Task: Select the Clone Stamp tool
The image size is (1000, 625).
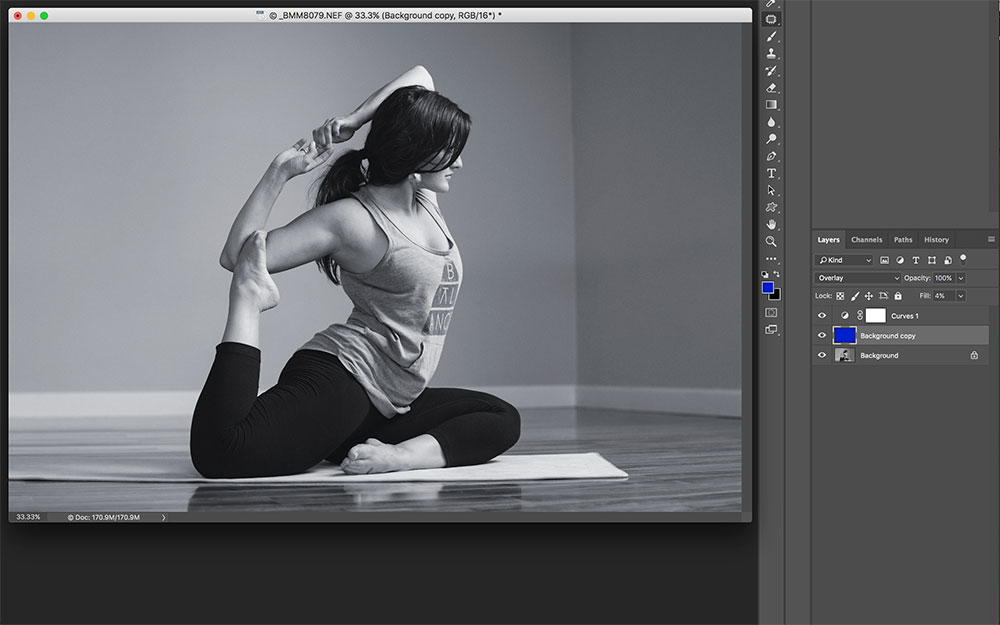Action: [x=771, y=54]
